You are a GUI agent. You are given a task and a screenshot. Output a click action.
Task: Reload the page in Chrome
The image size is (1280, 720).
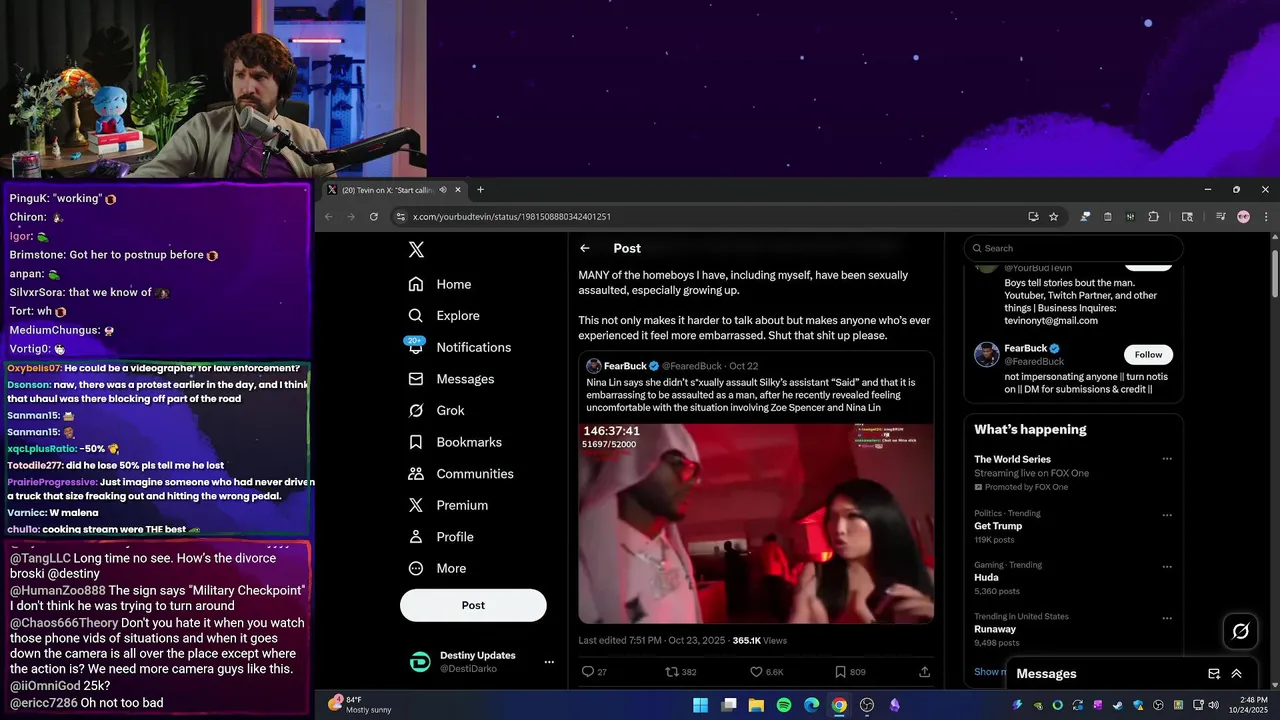(x=374, y=216)
